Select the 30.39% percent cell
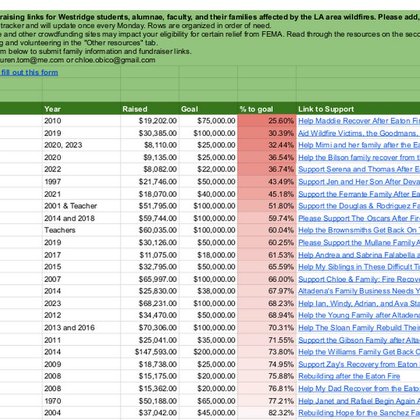The width and height of the screenshot is (420, 420). tap(267, 133)
